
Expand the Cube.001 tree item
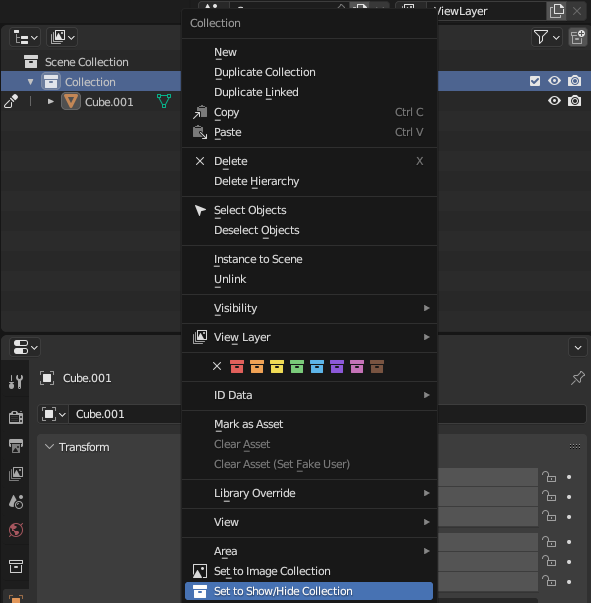(x=50, y=102)
